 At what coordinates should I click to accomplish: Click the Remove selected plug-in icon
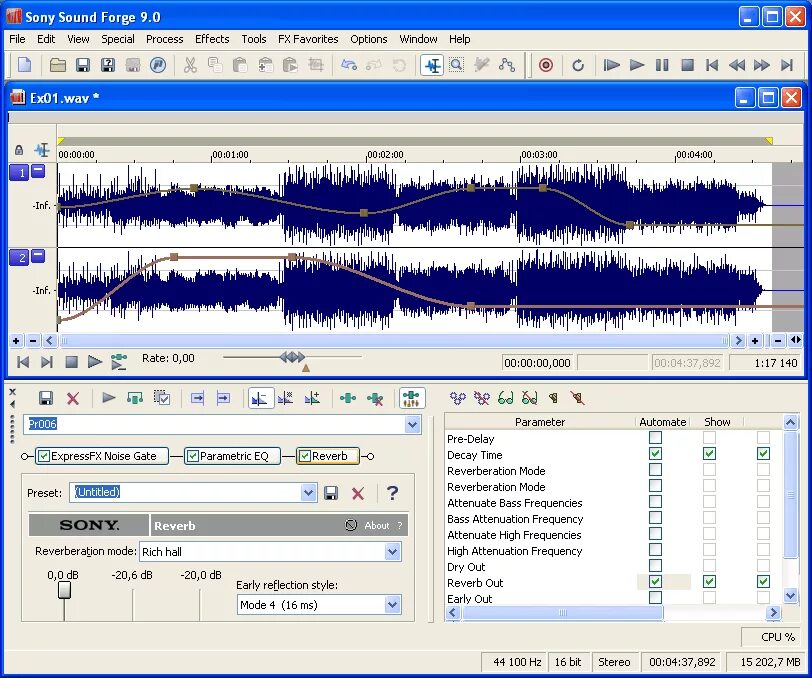point(374,398)
